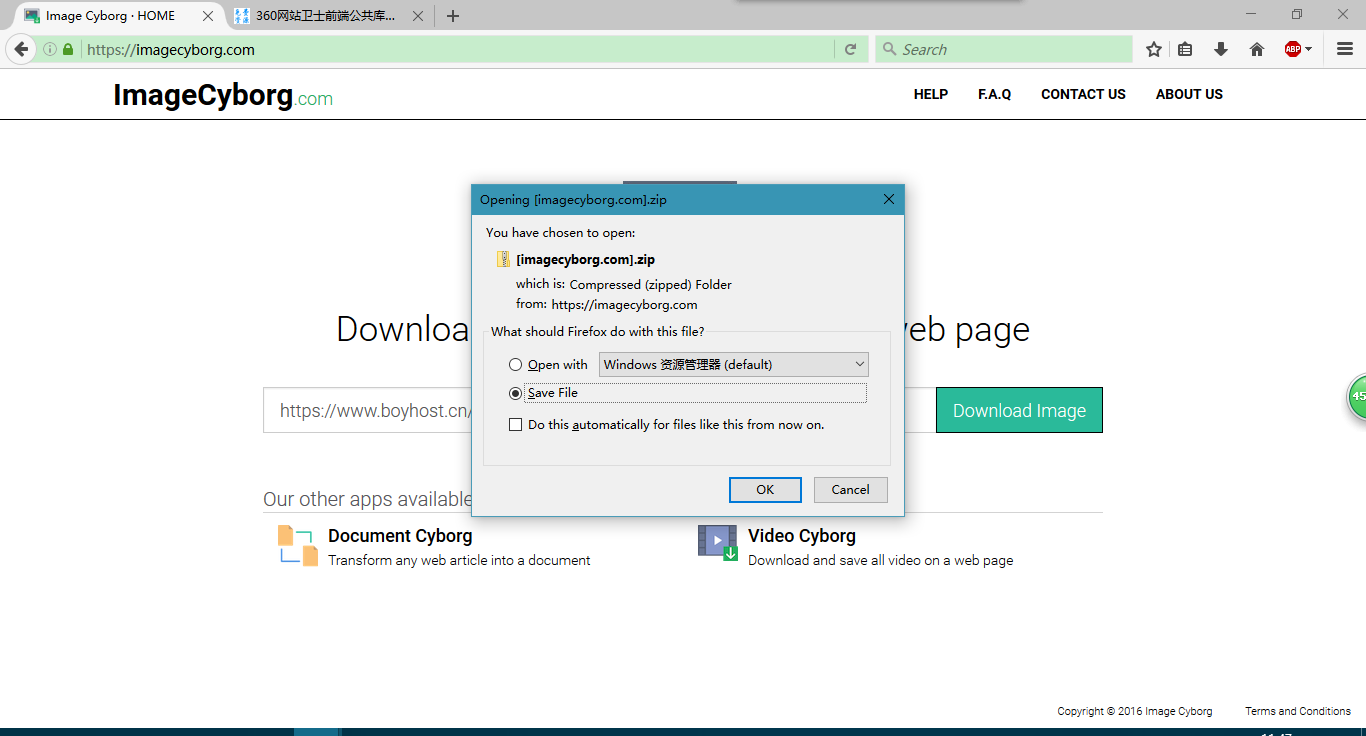The height and width of the screenshot is (736, 1366).
Task: Select the Save File radio button
Action: (x=516, y=393)
